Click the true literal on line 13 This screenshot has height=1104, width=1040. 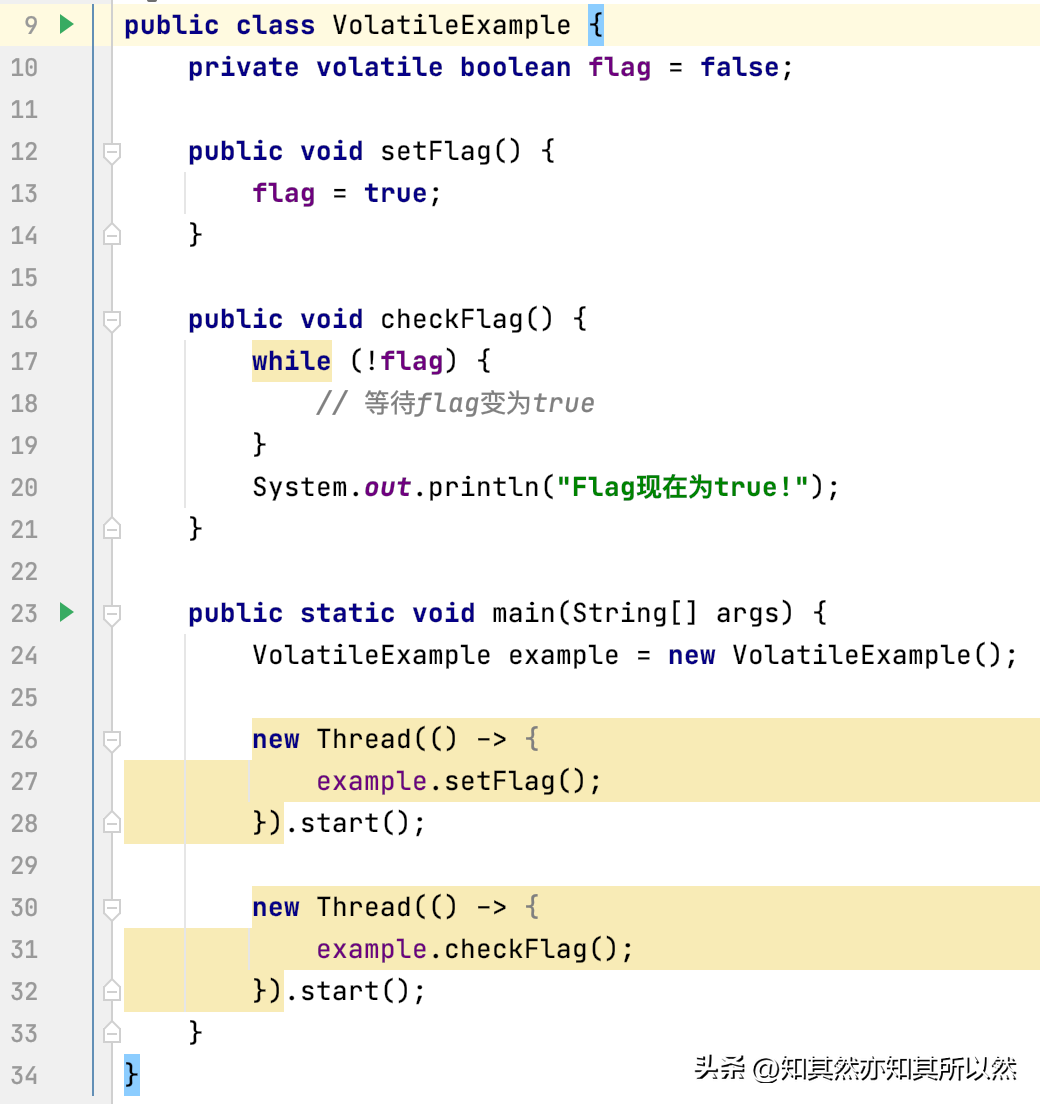point(396,194)
